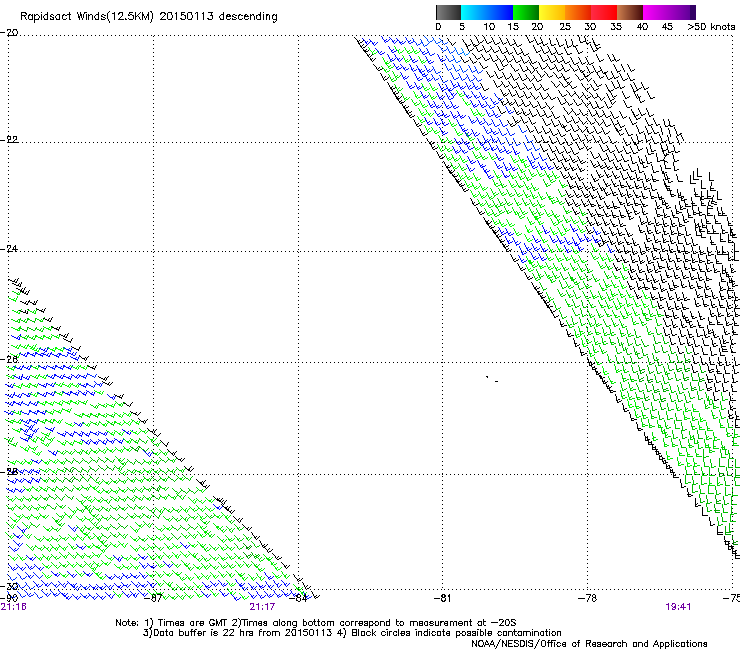This screenshot has height=650, width=740.
Task: Click the yellow 20-25 knots color segment
Action: pyautogui.click(x=552, y=12)
